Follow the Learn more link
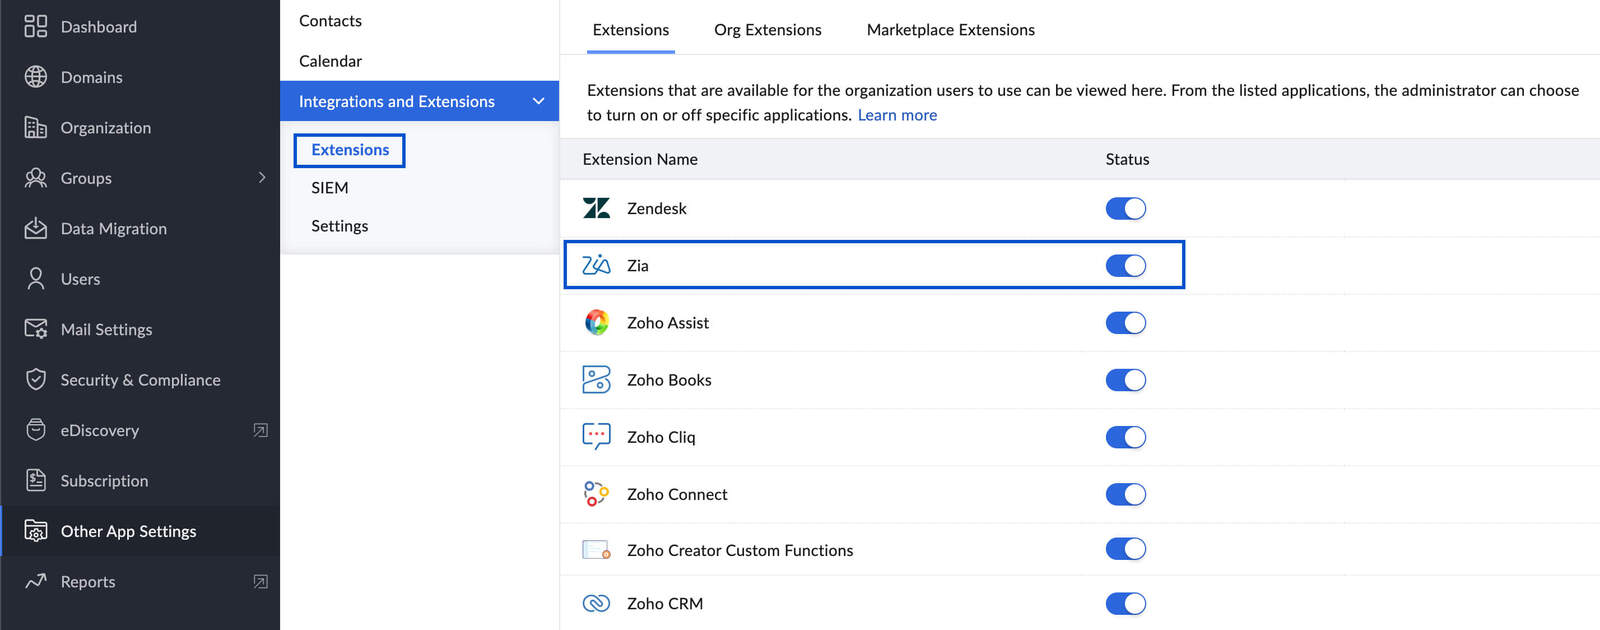This screenshot has width=1600, height=630. 897,115
